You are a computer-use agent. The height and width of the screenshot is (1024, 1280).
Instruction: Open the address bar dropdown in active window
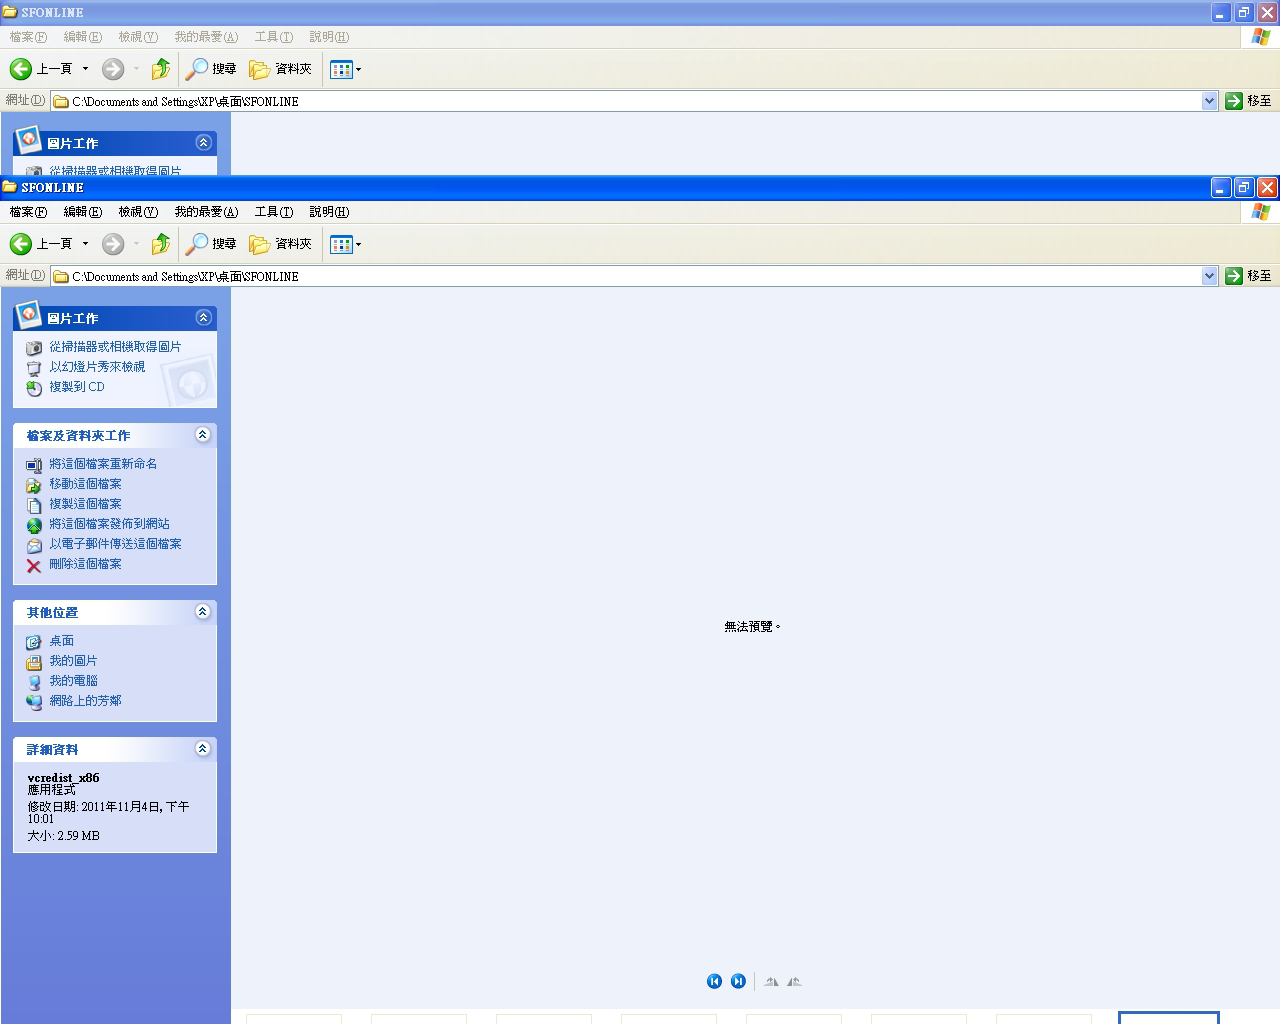coord(1209,276)
